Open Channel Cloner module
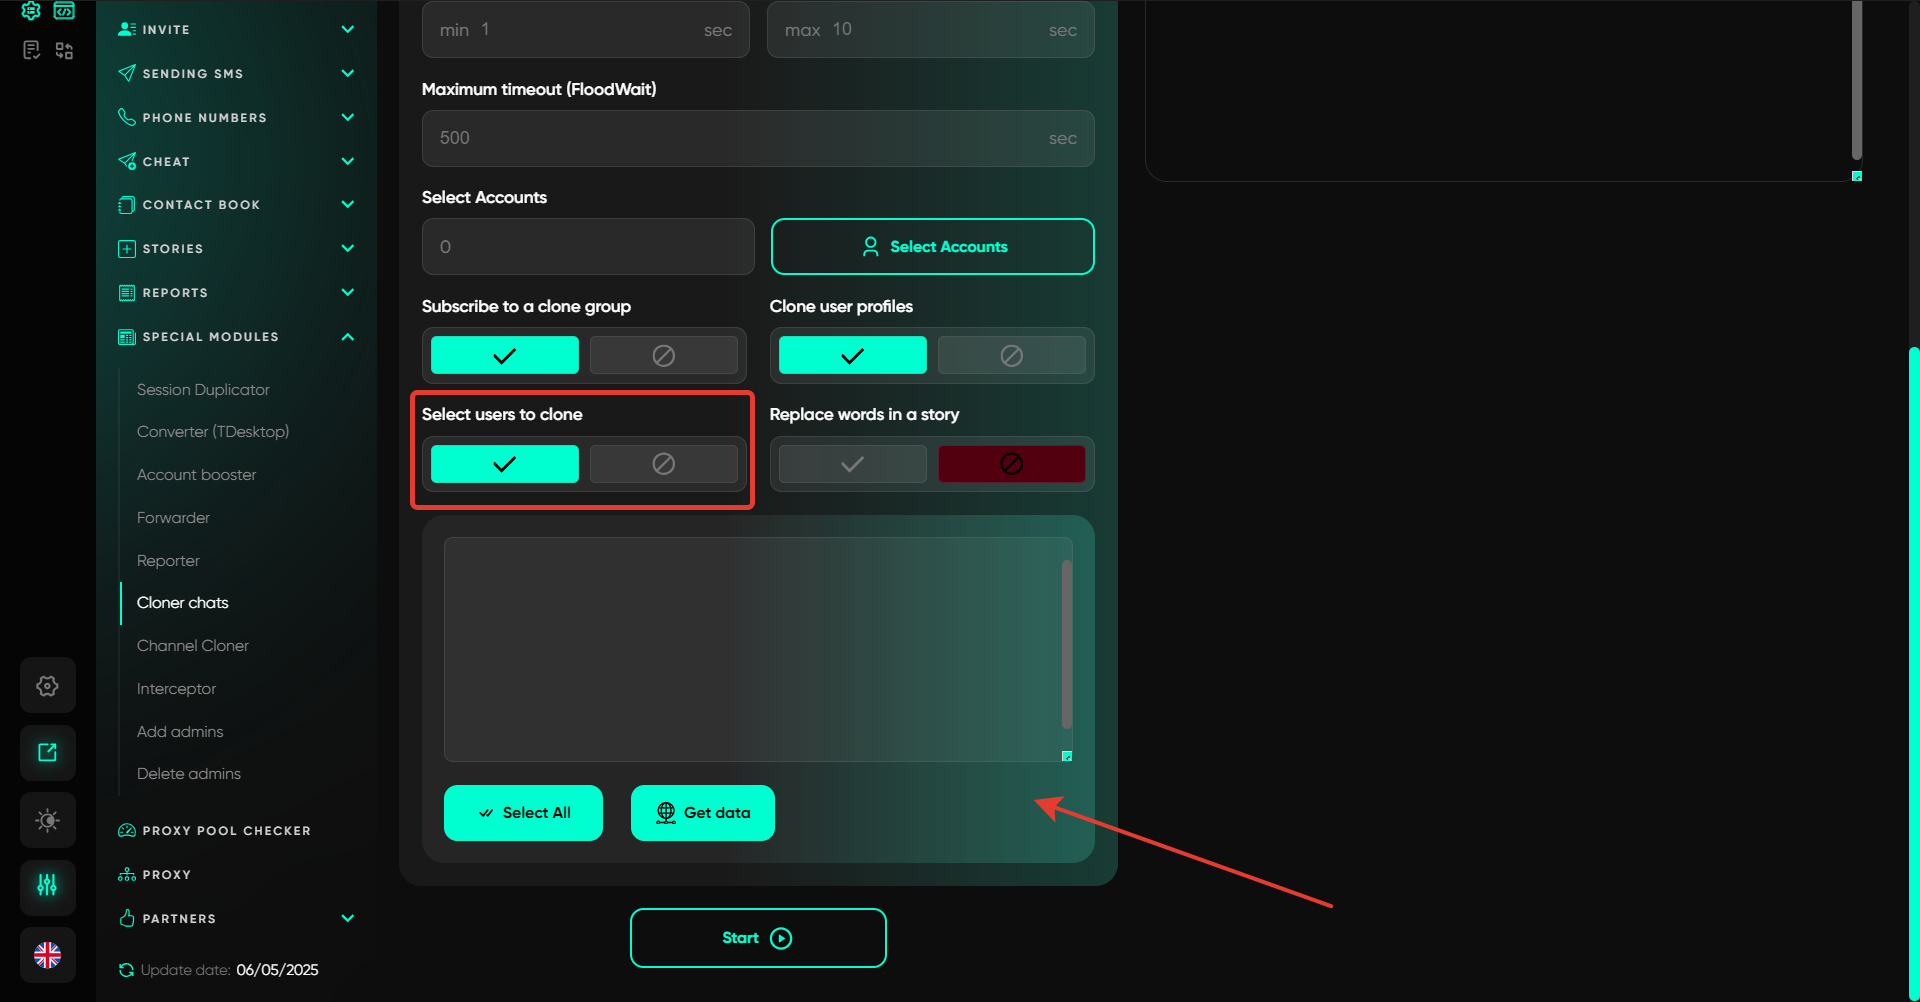Image resolution: width=1920 pixels, height=1002 pixels. [193, 646]
